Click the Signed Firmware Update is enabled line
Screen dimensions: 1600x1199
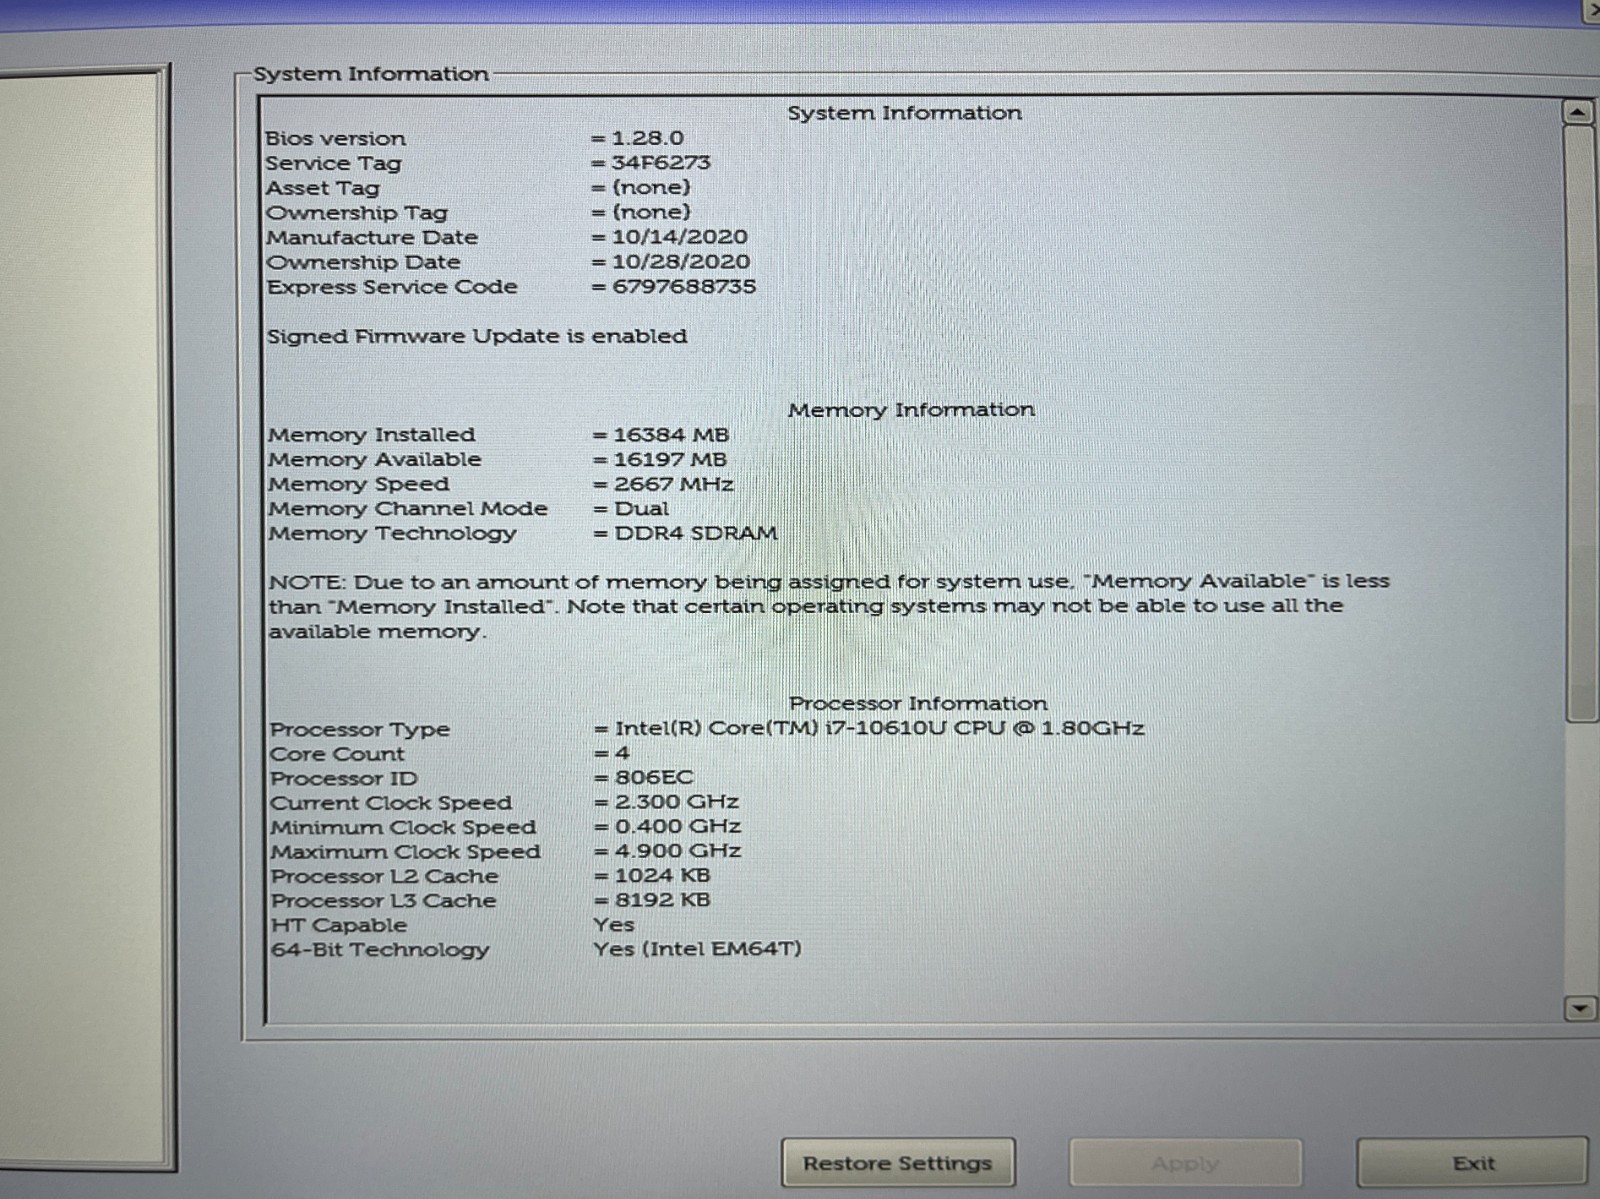click(x=477, y=336)
